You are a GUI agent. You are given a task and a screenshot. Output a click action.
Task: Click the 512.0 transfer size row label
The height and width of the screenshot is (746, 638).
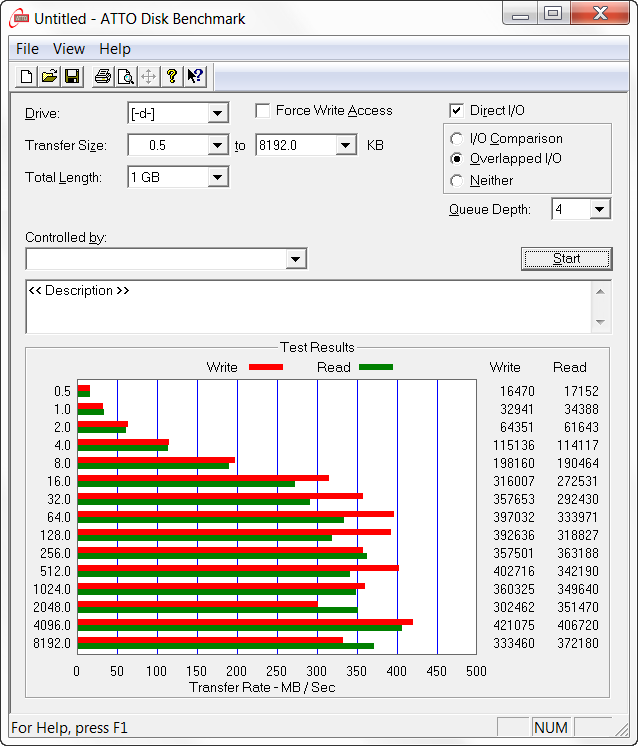(x=55, y=571)
